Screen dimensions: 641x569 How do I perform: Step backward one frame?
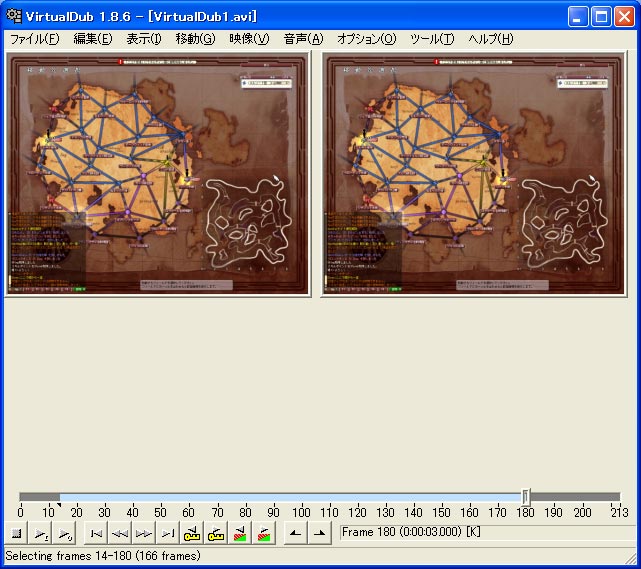coord(120,533)
